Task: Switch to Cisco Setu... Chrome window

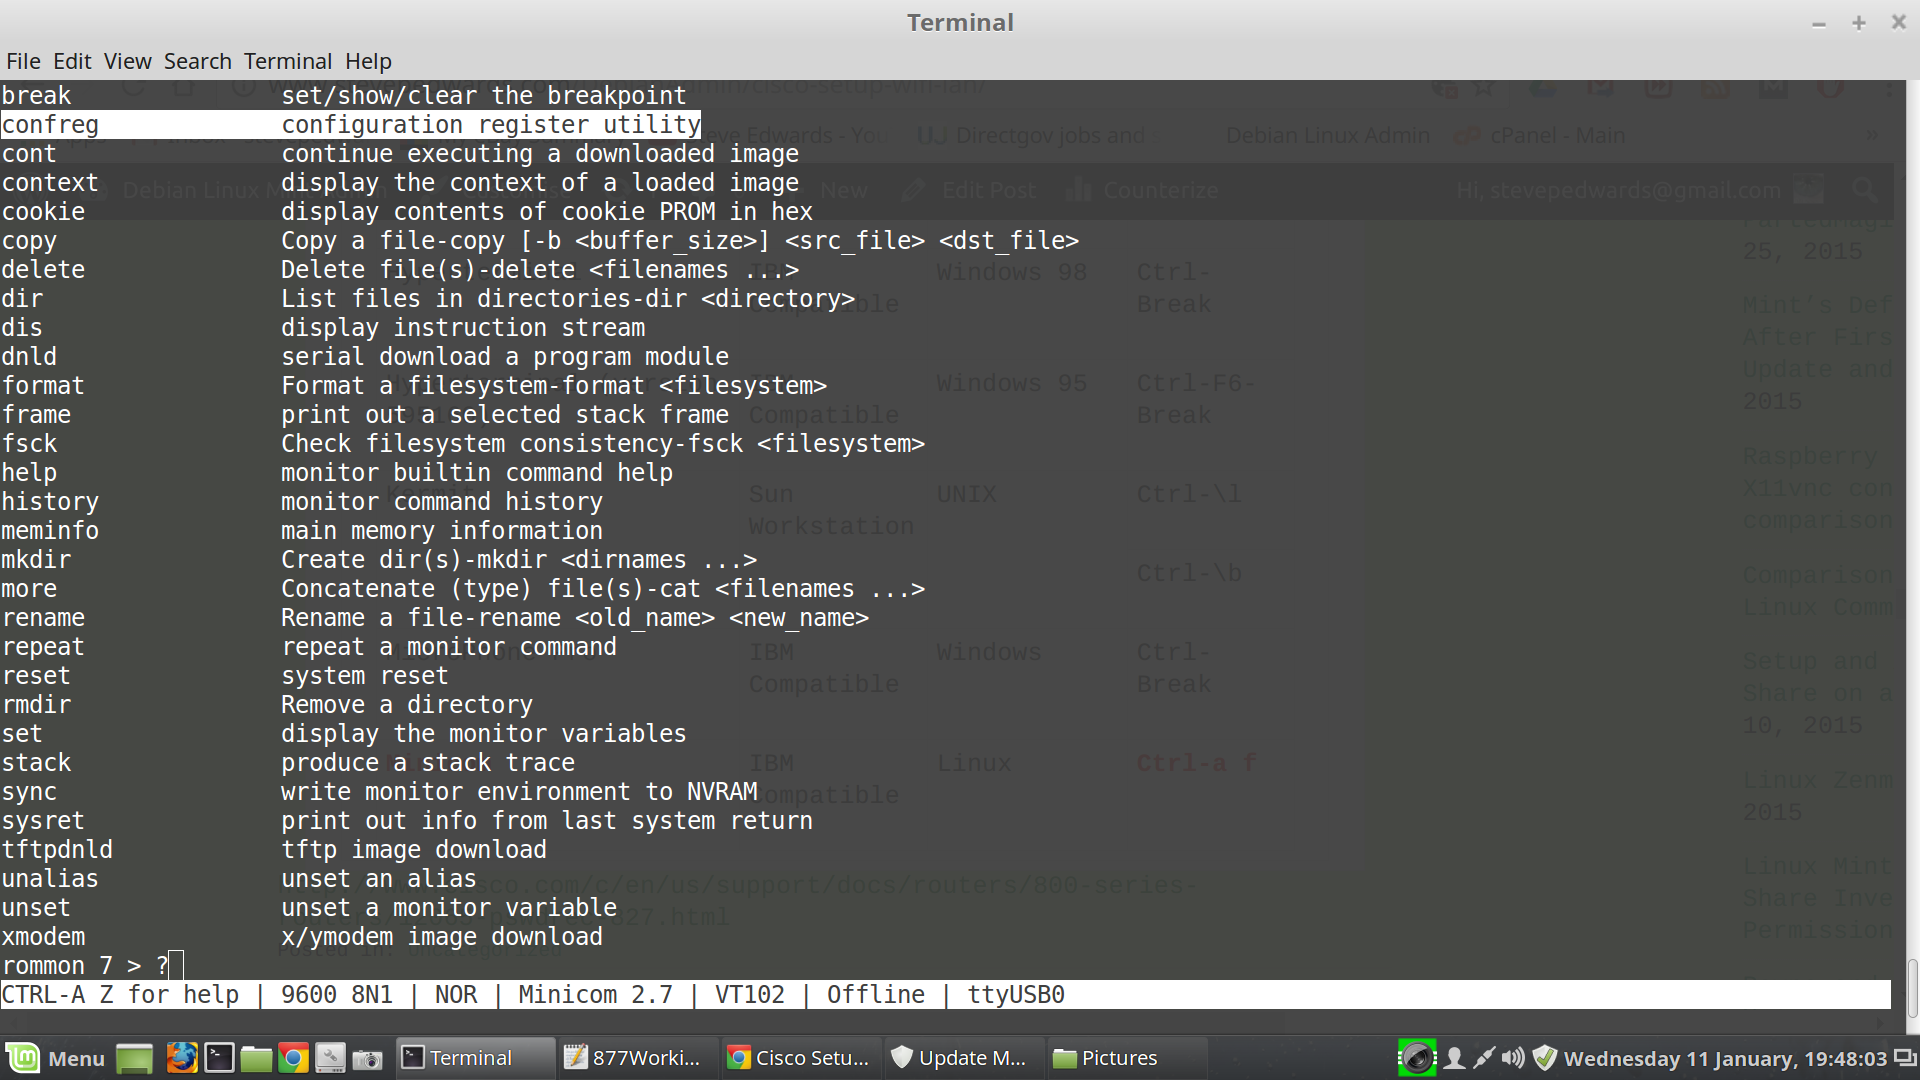Action: (800, 1058)
